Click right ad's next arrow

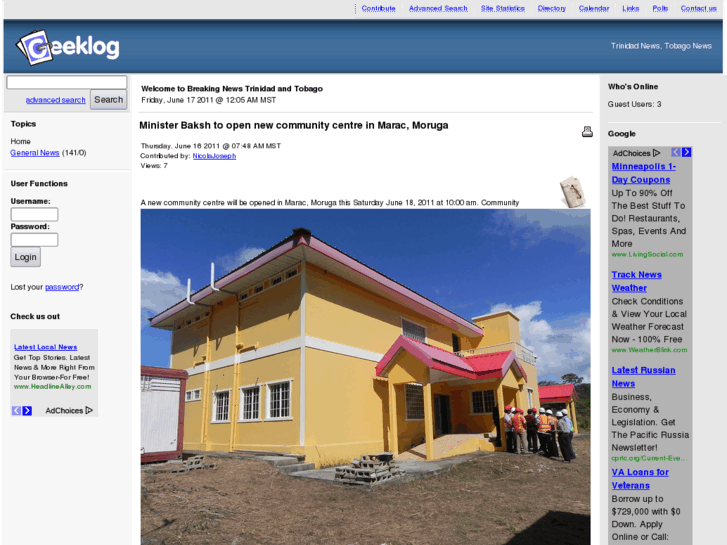click(687, 152)
